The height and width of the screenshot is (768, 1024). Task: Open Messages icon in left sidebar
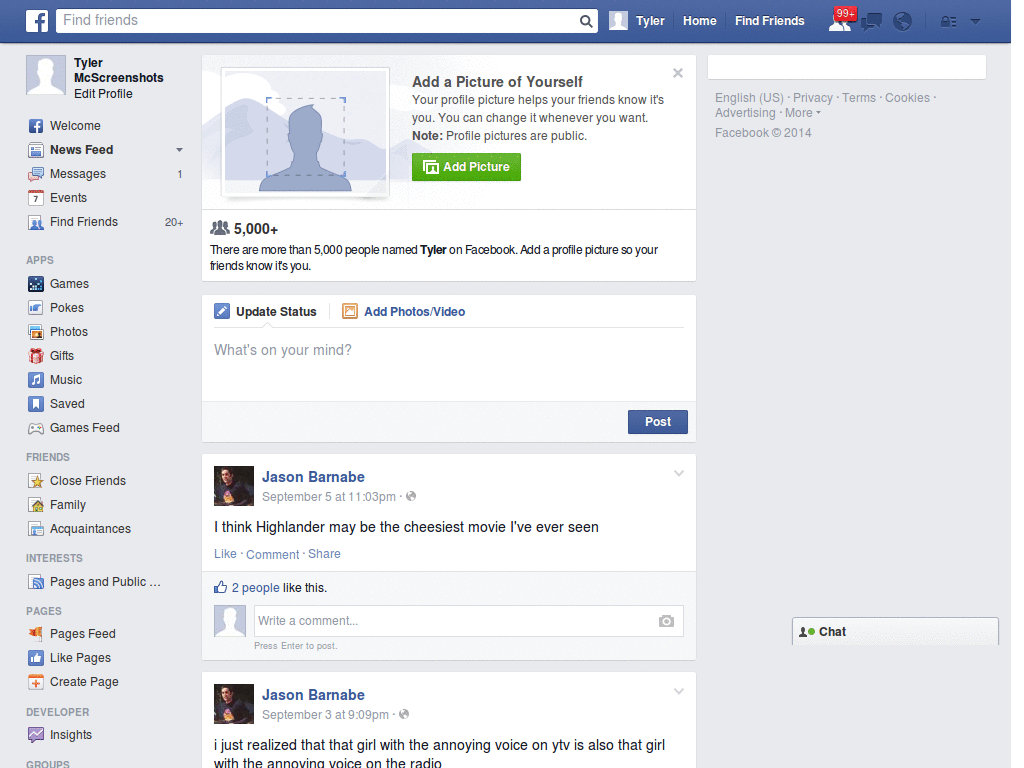[x=36, y=174]
